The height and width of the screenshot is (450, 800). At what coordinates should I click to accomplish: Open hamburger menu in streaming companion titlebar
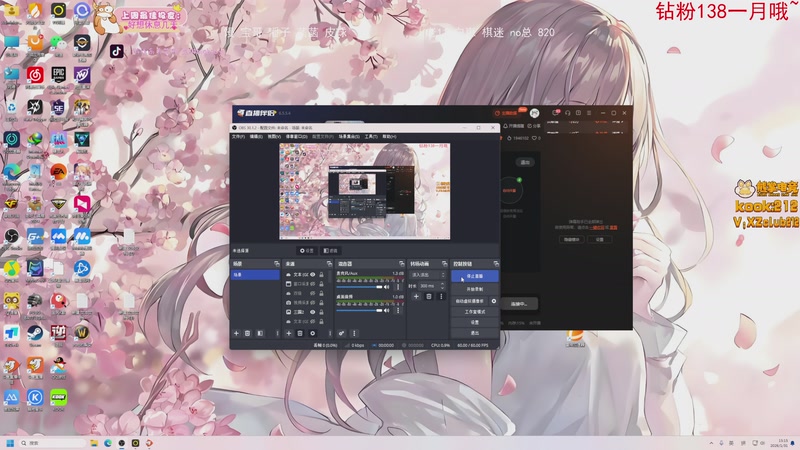[589, 113]
